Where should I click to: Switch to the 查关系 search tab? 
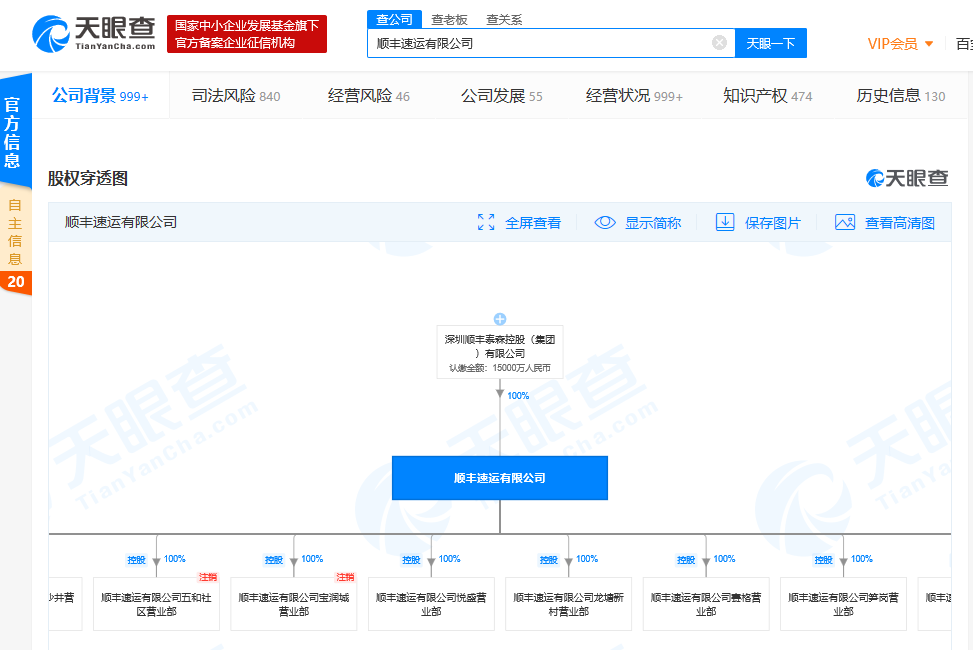504,20
